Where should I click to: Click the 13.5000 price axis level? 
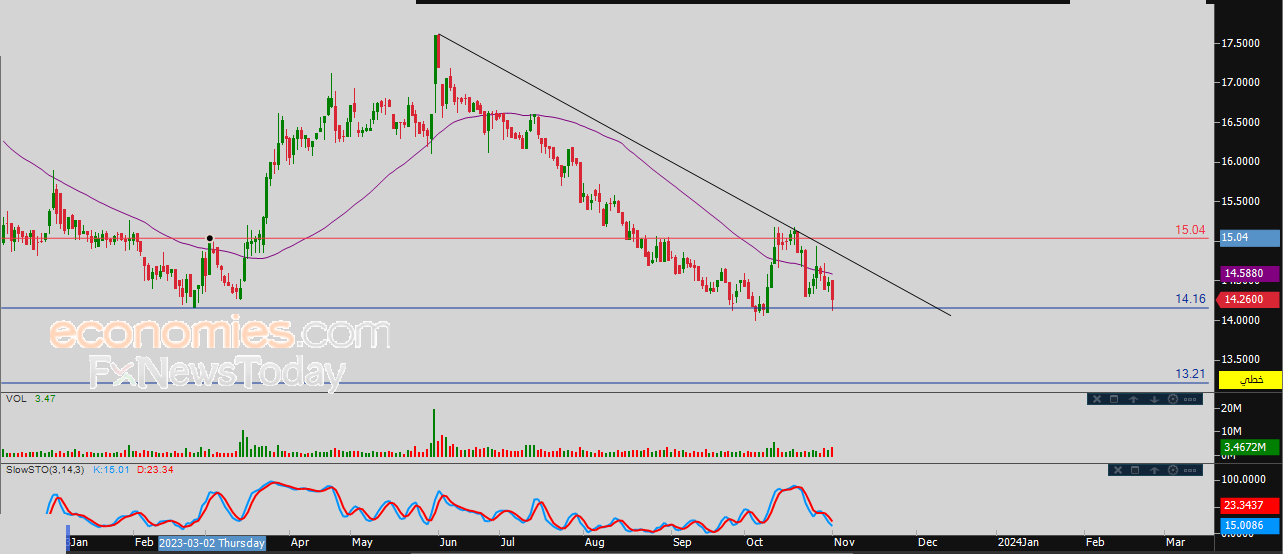[x=1240, y=359]
